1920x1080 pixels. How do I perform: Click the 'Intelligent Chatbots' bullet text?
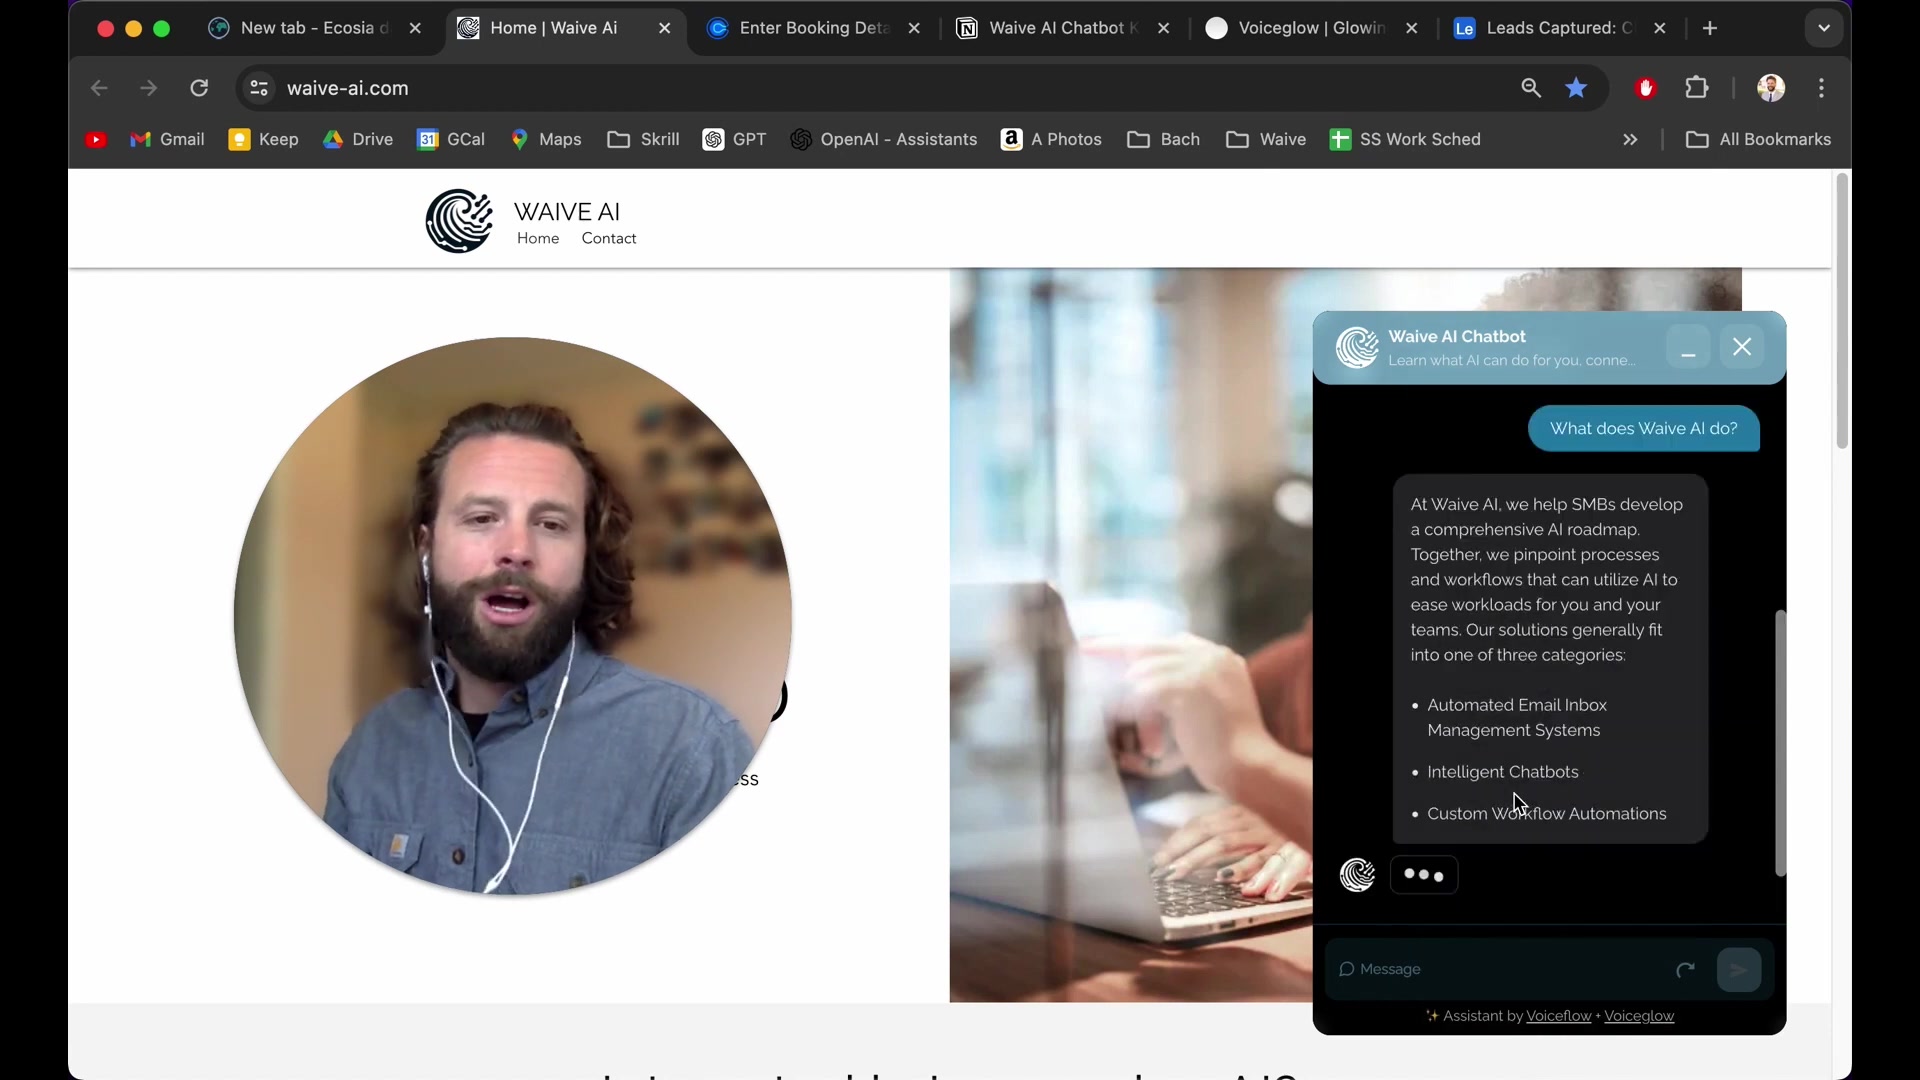click(x=1502, y=772)
